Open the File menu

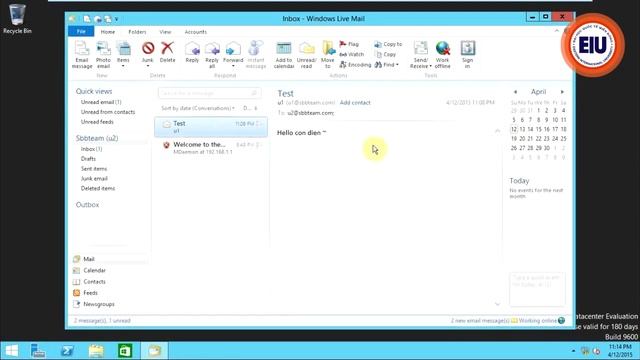(81, 31)
